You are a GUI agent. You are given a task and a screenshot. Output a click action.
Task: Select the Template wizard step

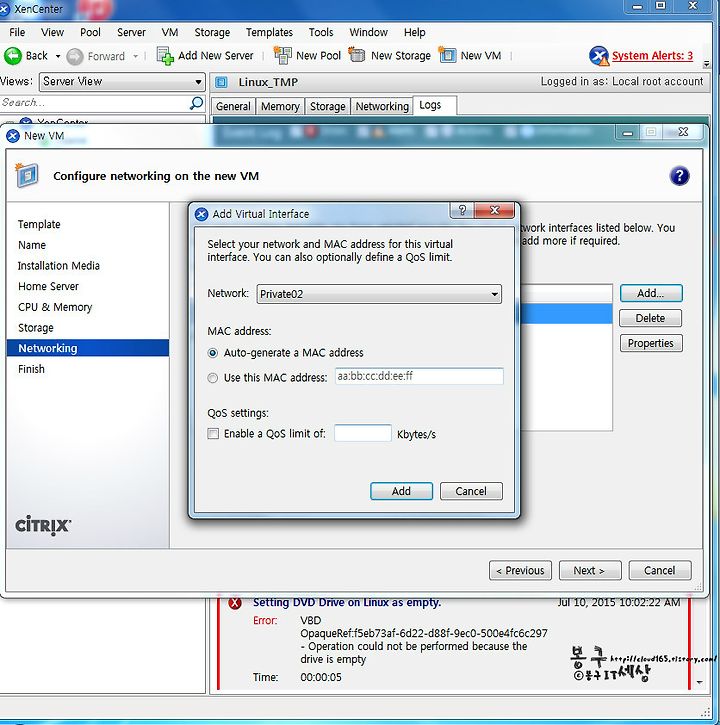[39, 225]
